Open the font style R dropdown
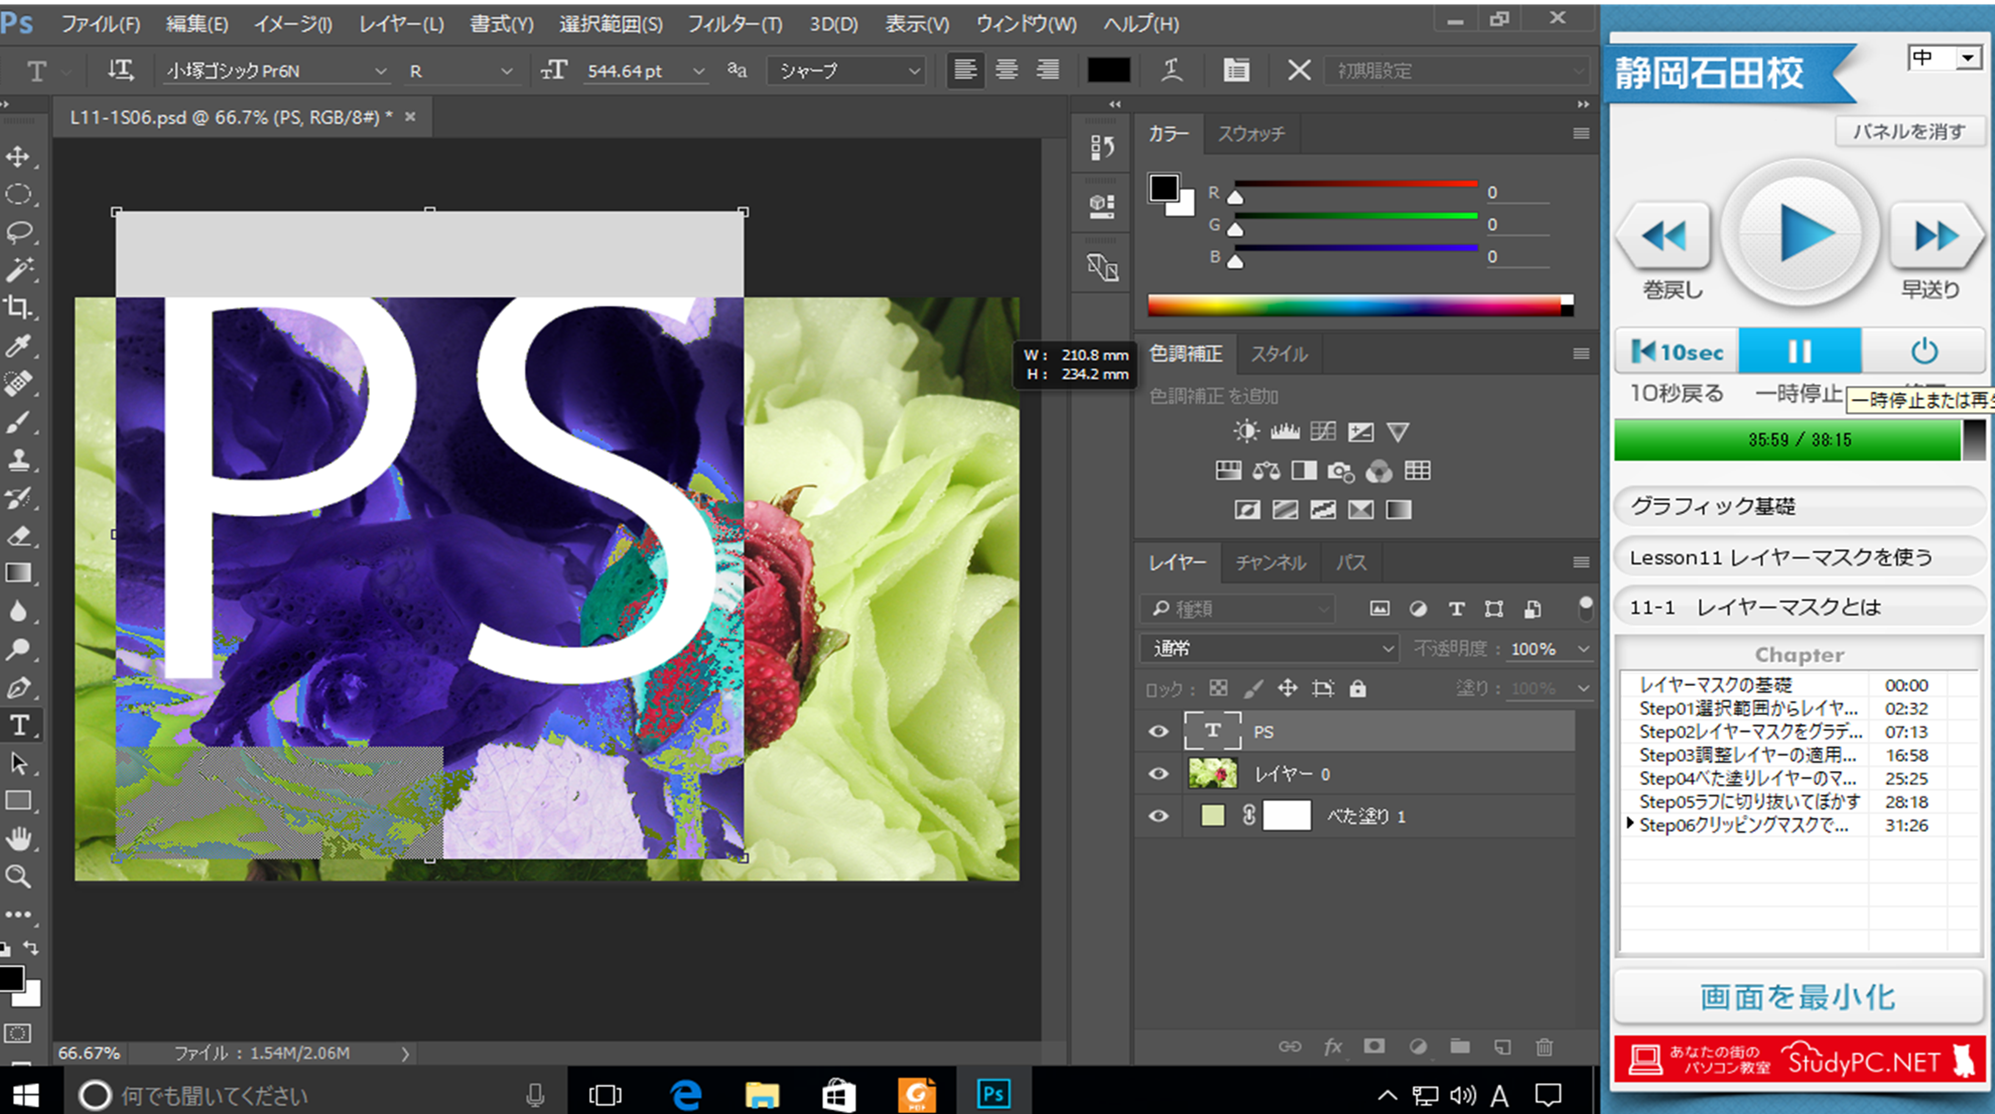This screenshot has height=1114, width=1995. [460, 71]
